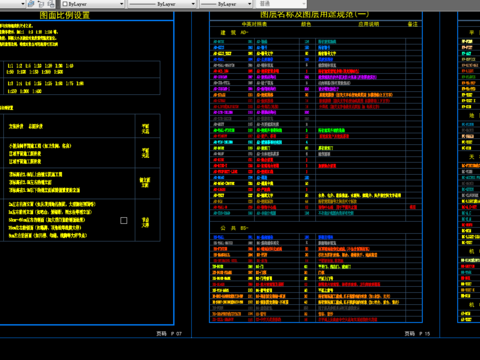Open the linetype ByLayer dropdown
Image resolution: width=480 pixels, height=360 pixels.
[x=162, y=4]
